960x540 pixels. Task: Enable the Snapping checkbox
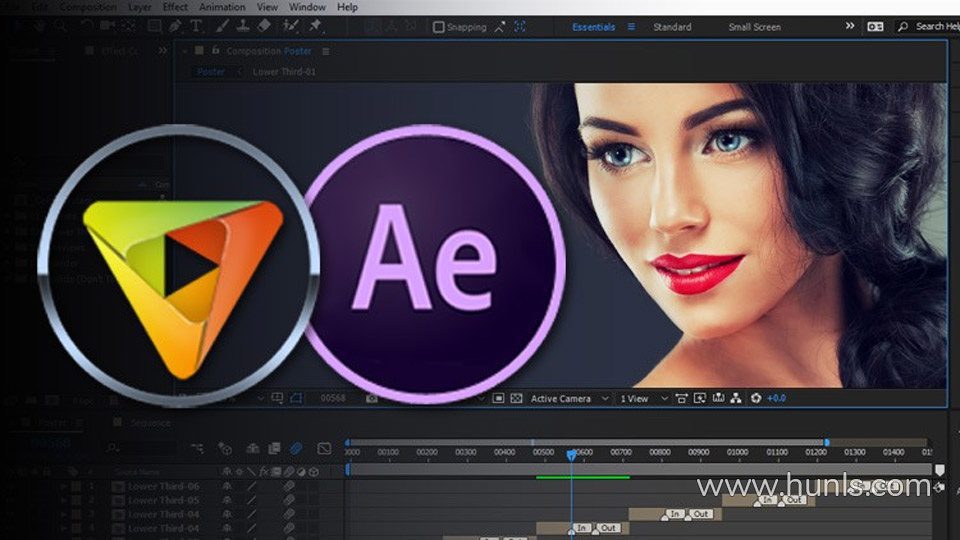[438, 27]
